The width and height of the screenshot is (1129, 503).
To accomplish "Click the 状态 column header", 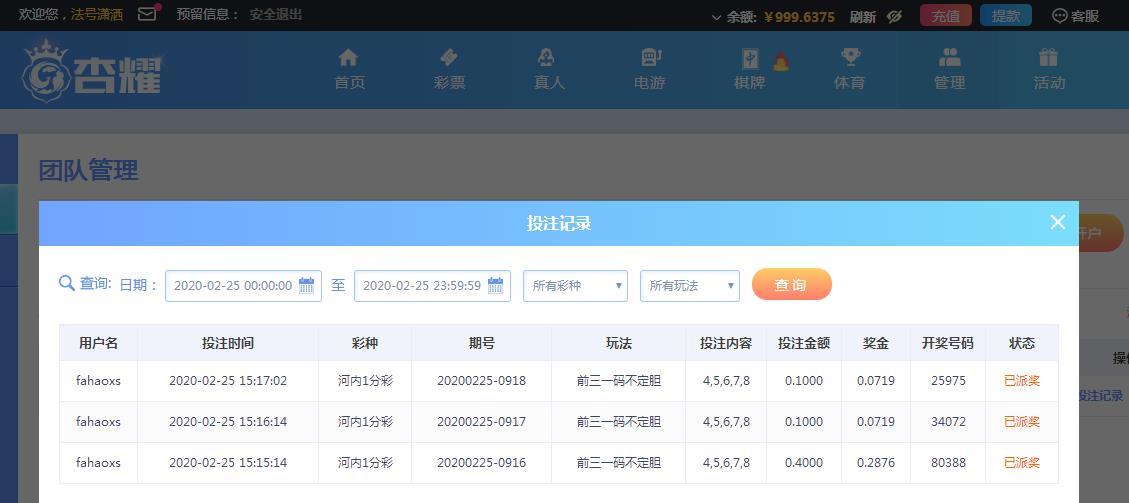I will [1022, 343].
